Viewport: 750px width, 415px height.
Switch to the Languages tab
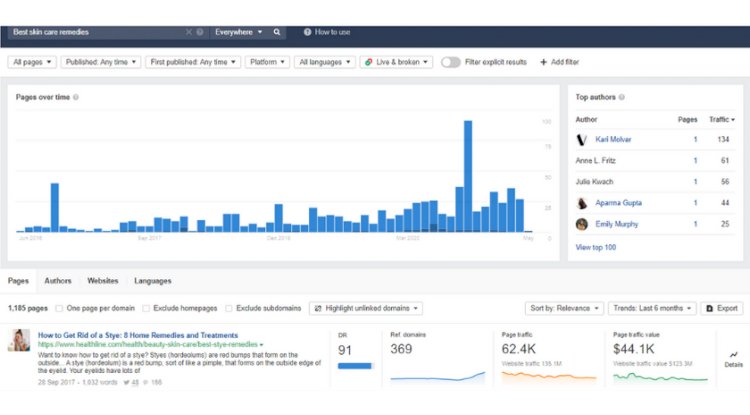pyautogui.click(x=153, y=281)
